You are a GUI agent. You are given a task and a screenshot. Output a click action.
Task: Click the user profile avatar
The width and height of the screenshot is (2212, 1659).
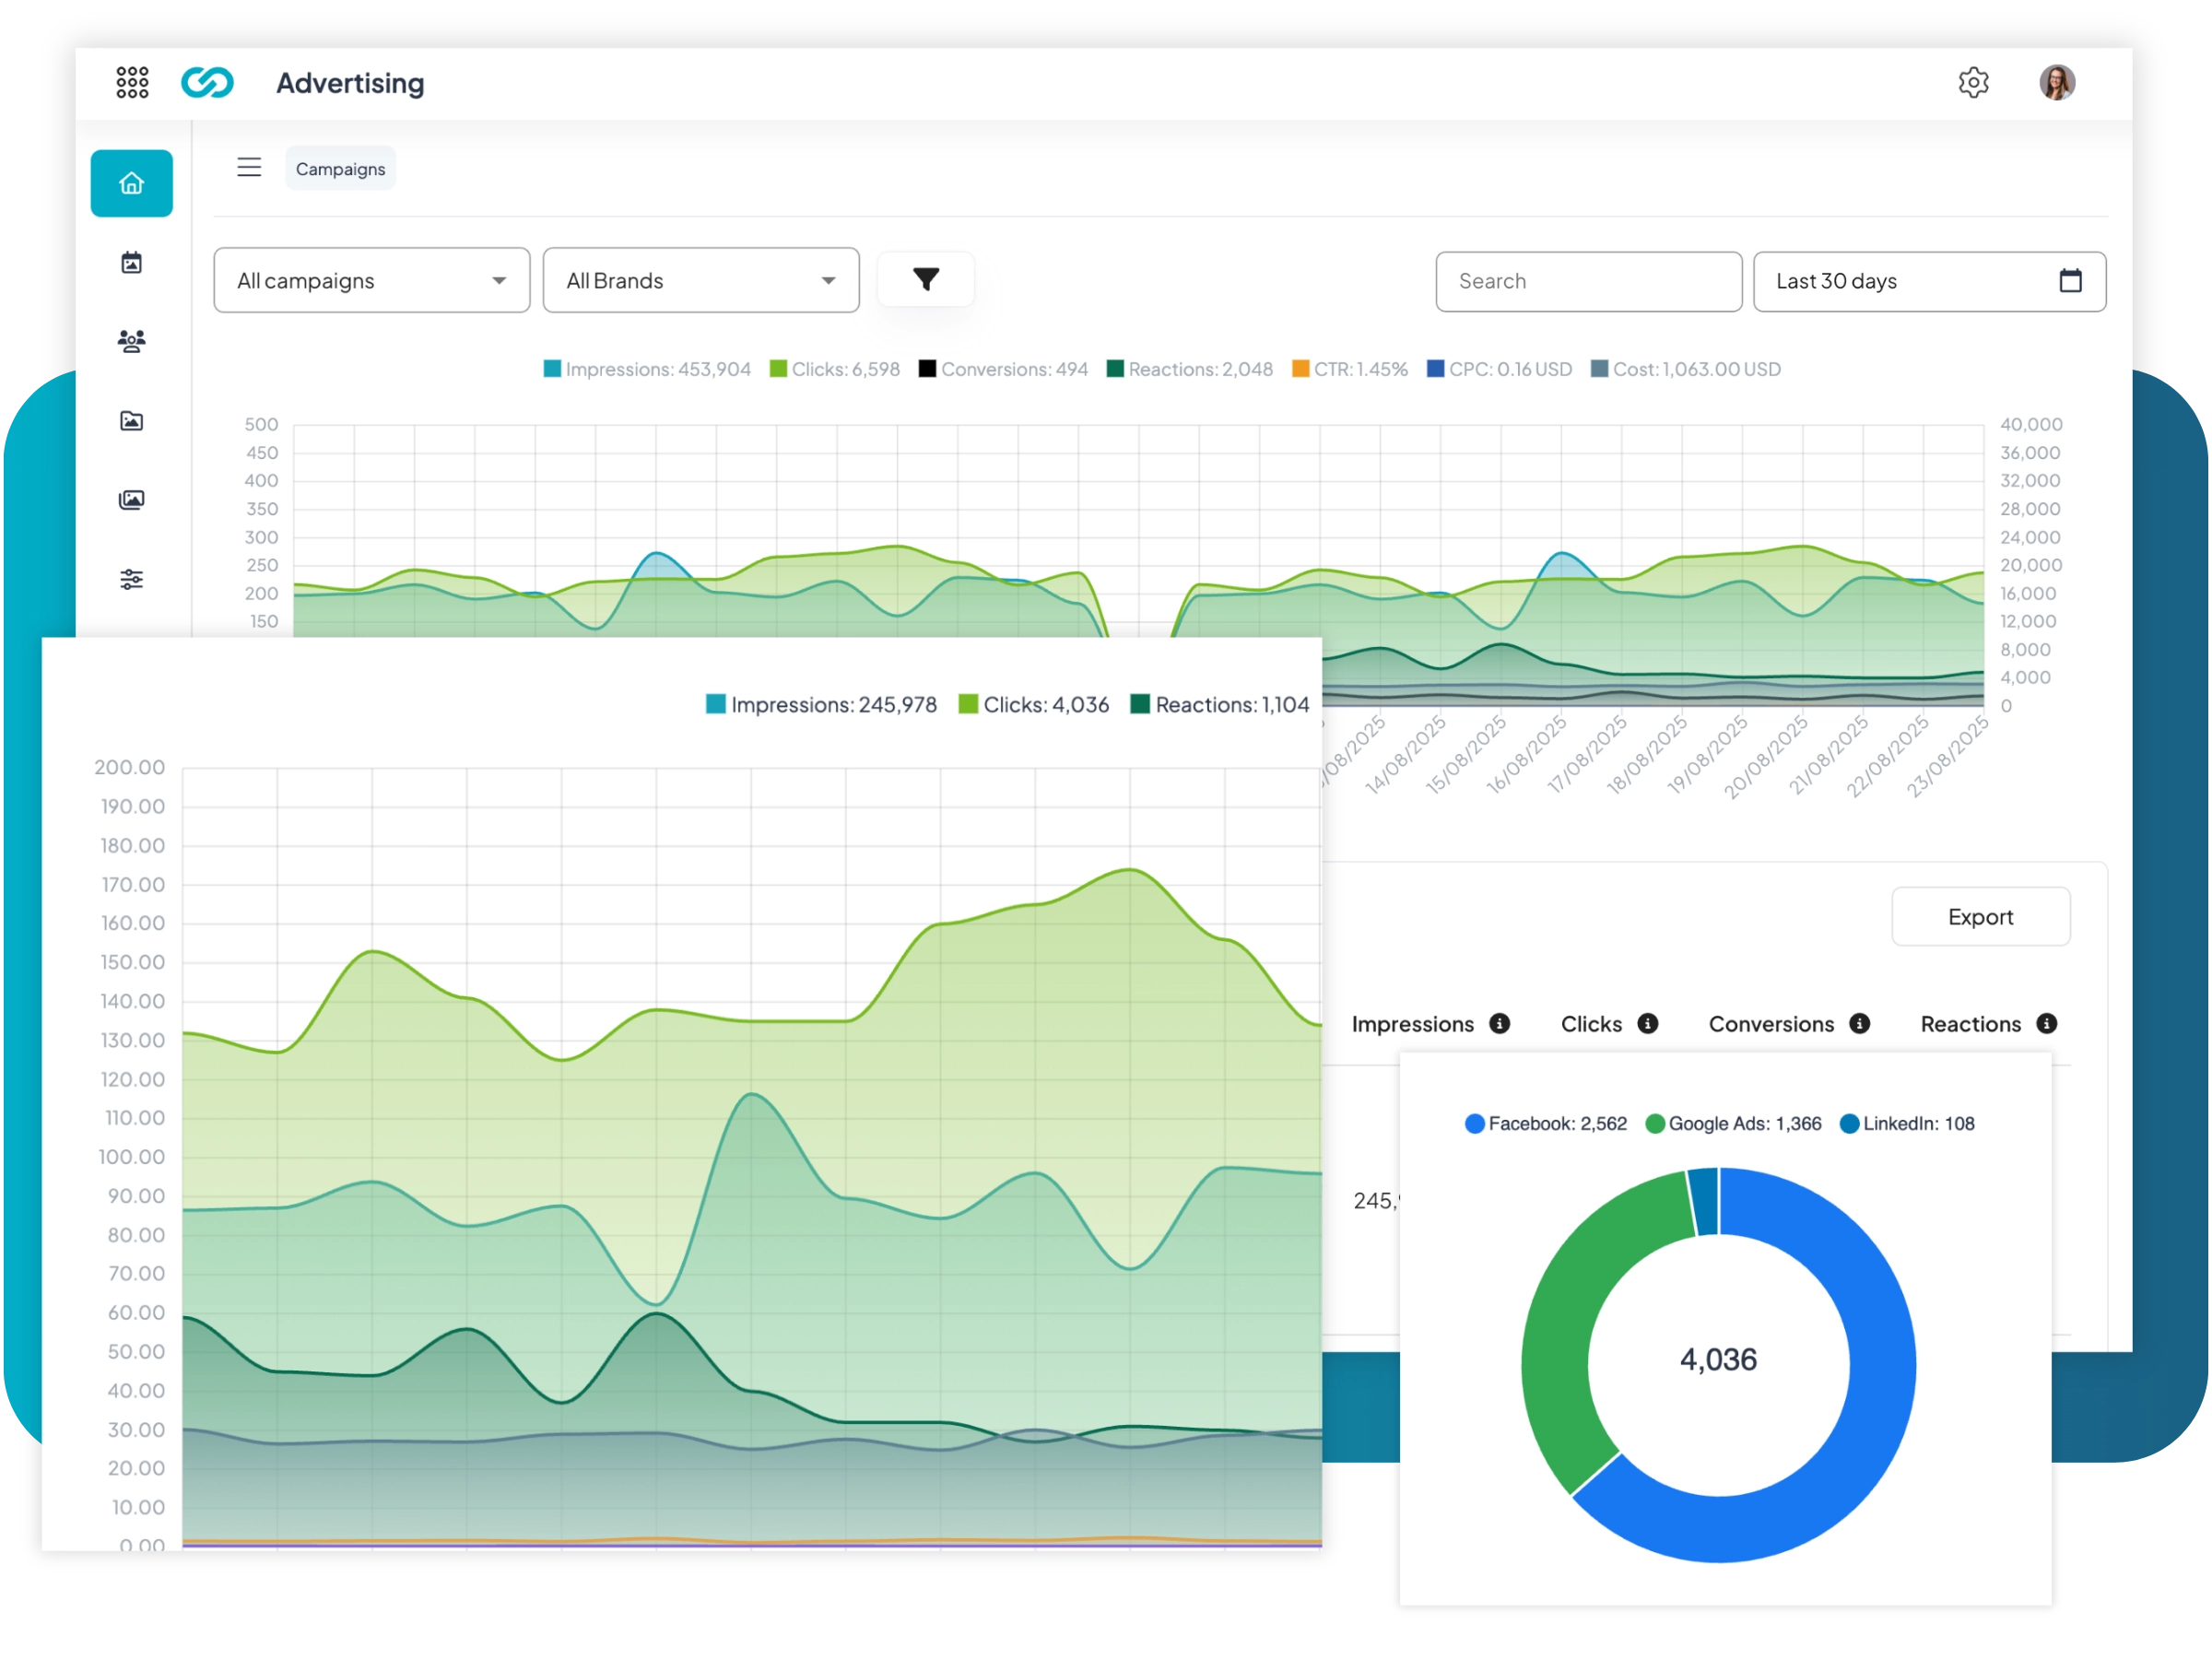point(2056,82)
